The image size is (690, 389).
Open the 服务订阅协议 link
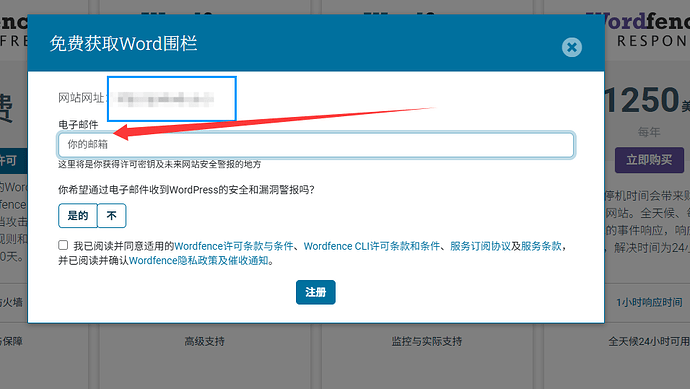(x=480, y=246)
